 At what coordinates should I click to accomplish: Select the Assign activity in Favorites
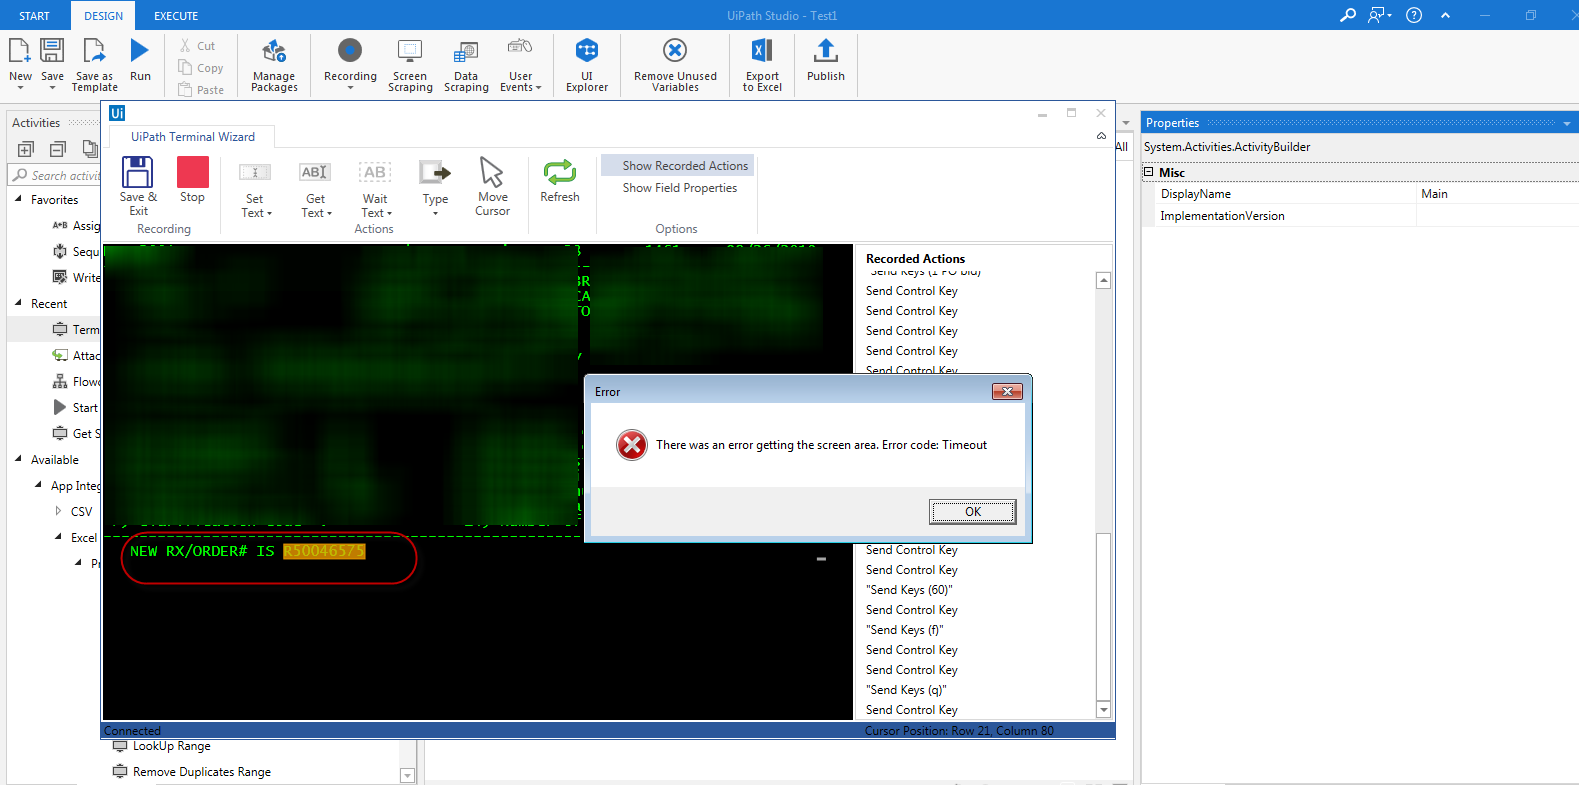(75, 225)
